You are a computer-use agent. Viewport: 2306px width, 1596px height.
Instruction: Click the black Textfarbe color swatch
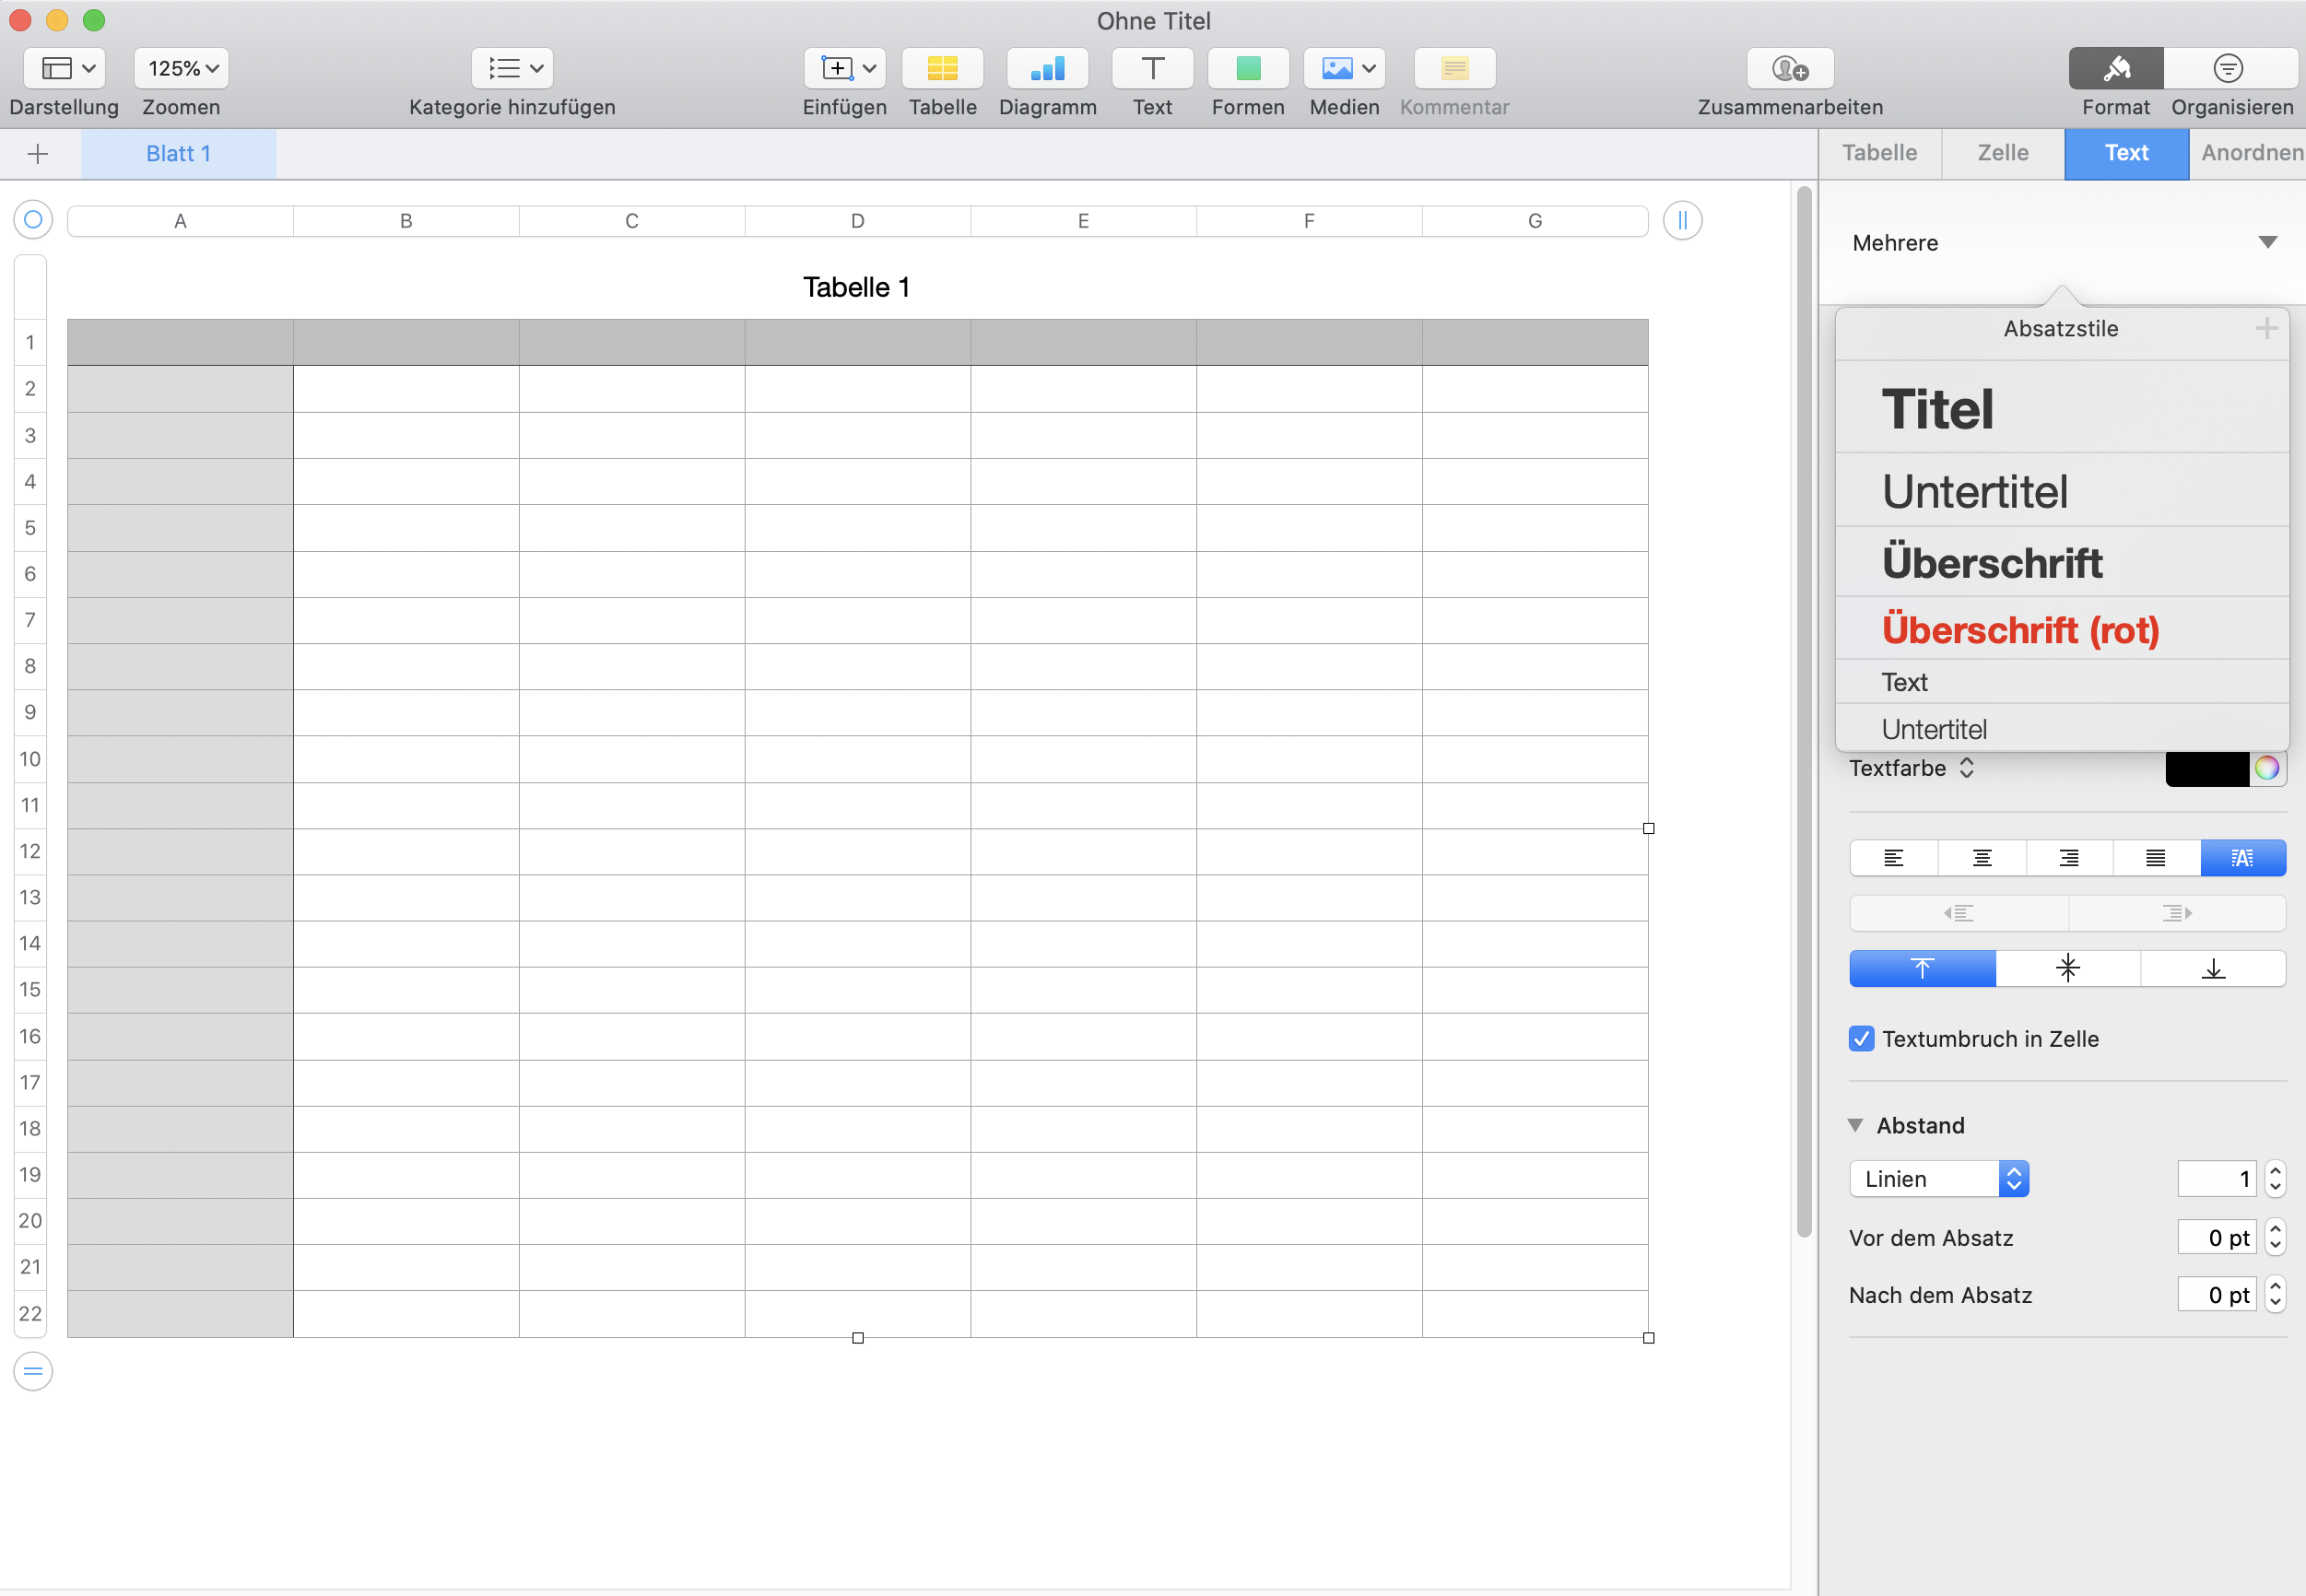click(2206, 768)
